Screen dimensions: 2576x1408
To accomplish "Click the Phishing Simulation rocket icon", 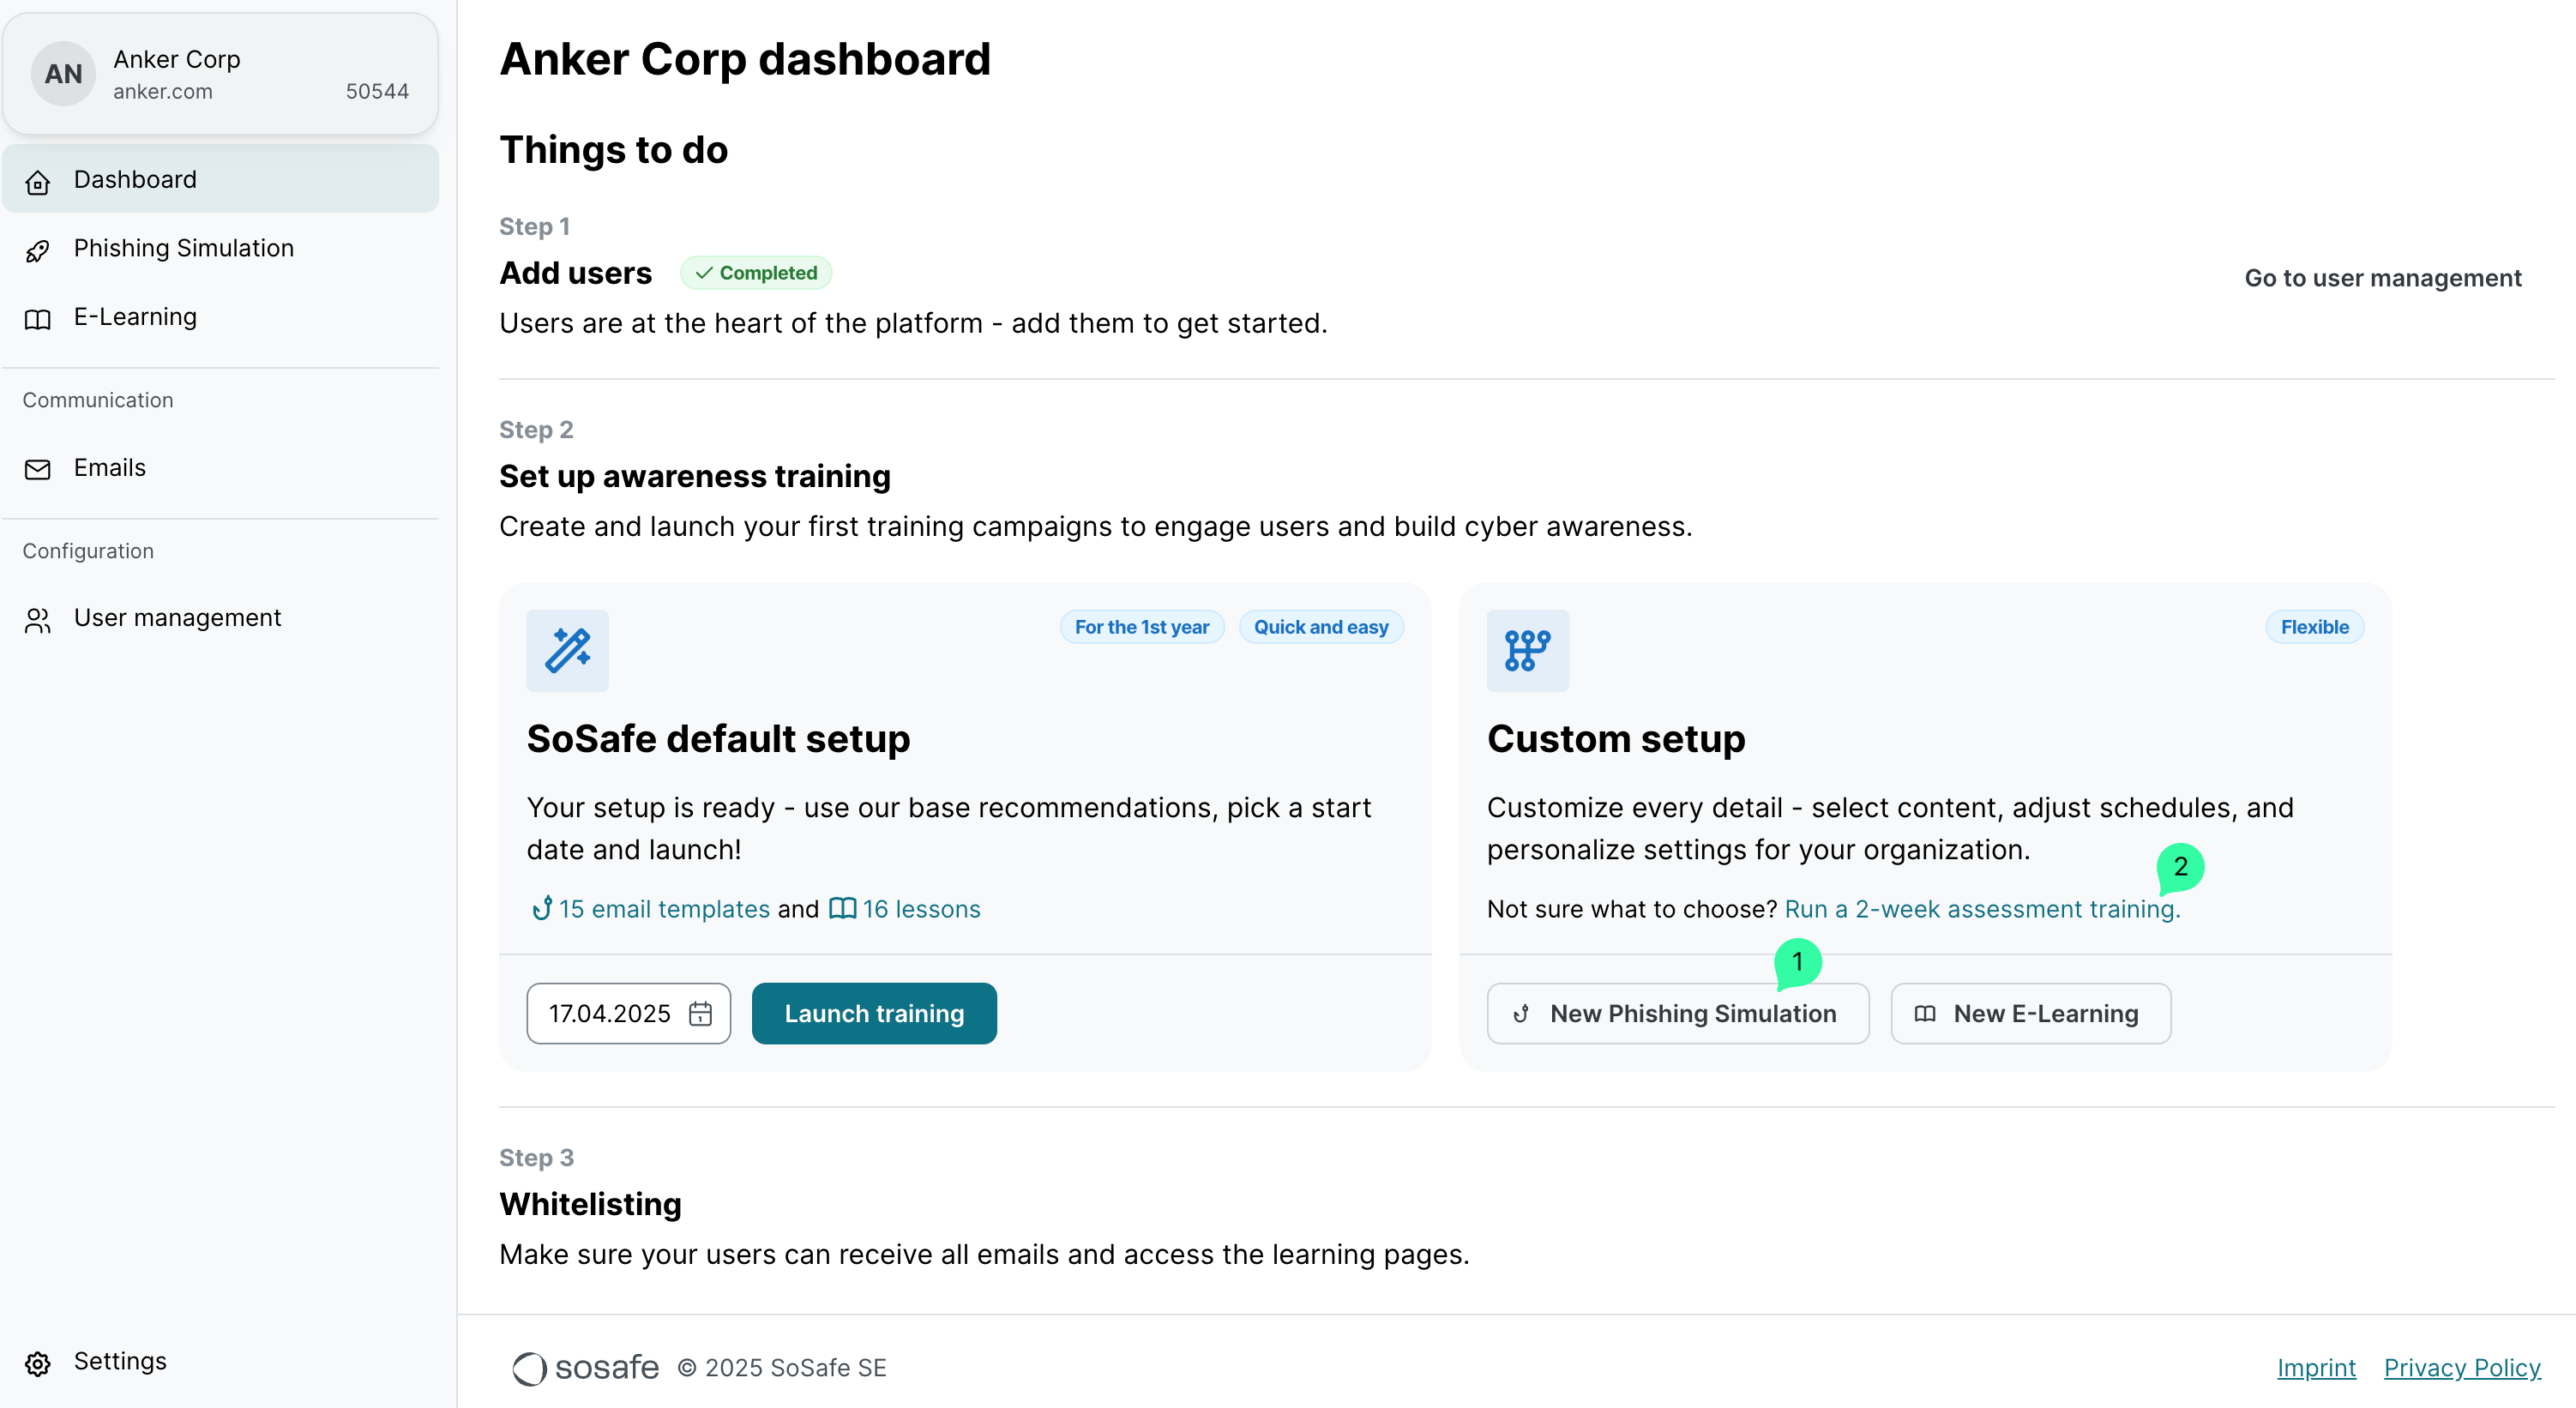I will click(38, 250).
